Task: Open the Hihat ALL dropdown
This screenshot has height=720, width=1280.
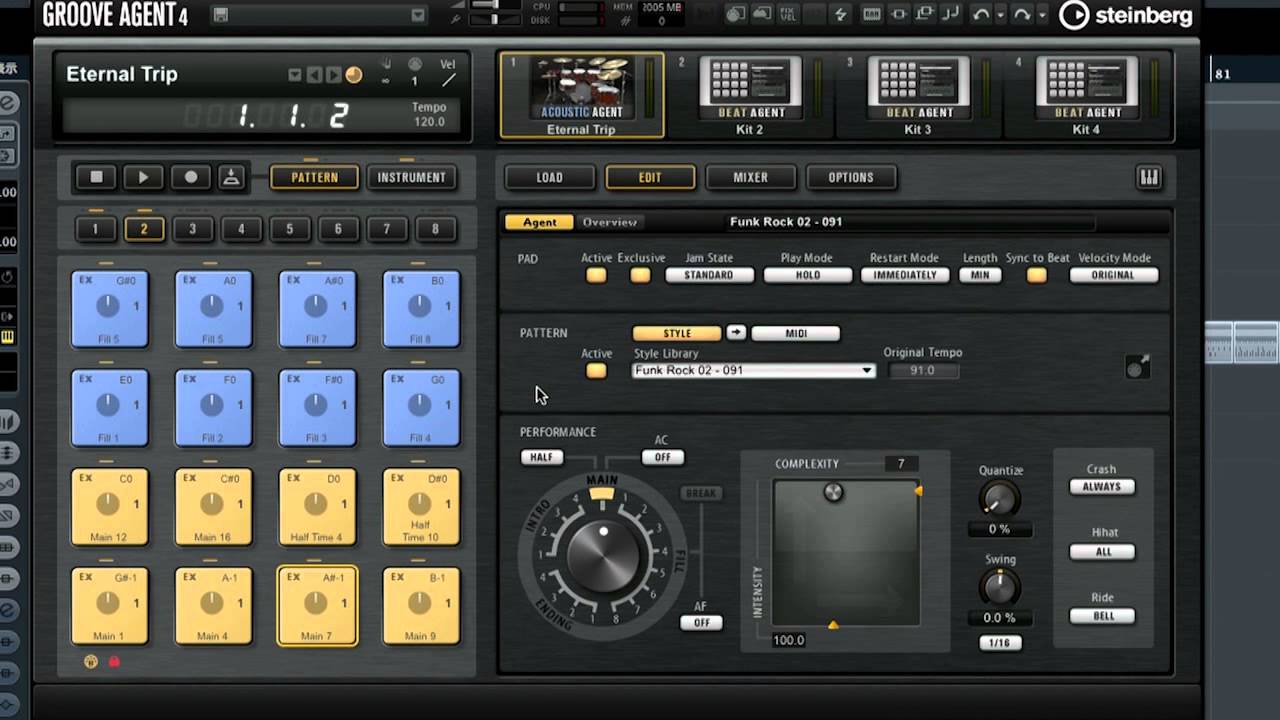Action: point(1102,551)
